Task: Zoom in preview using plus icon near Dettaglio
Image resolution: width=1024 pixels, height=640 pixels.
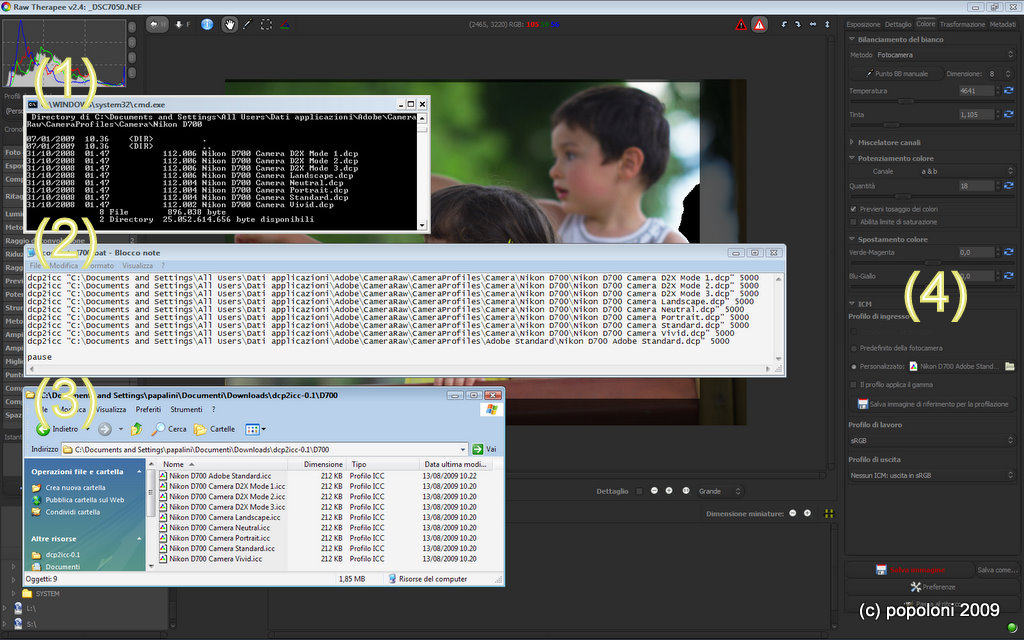Action: pyautogui.click(x=669, y=491)
